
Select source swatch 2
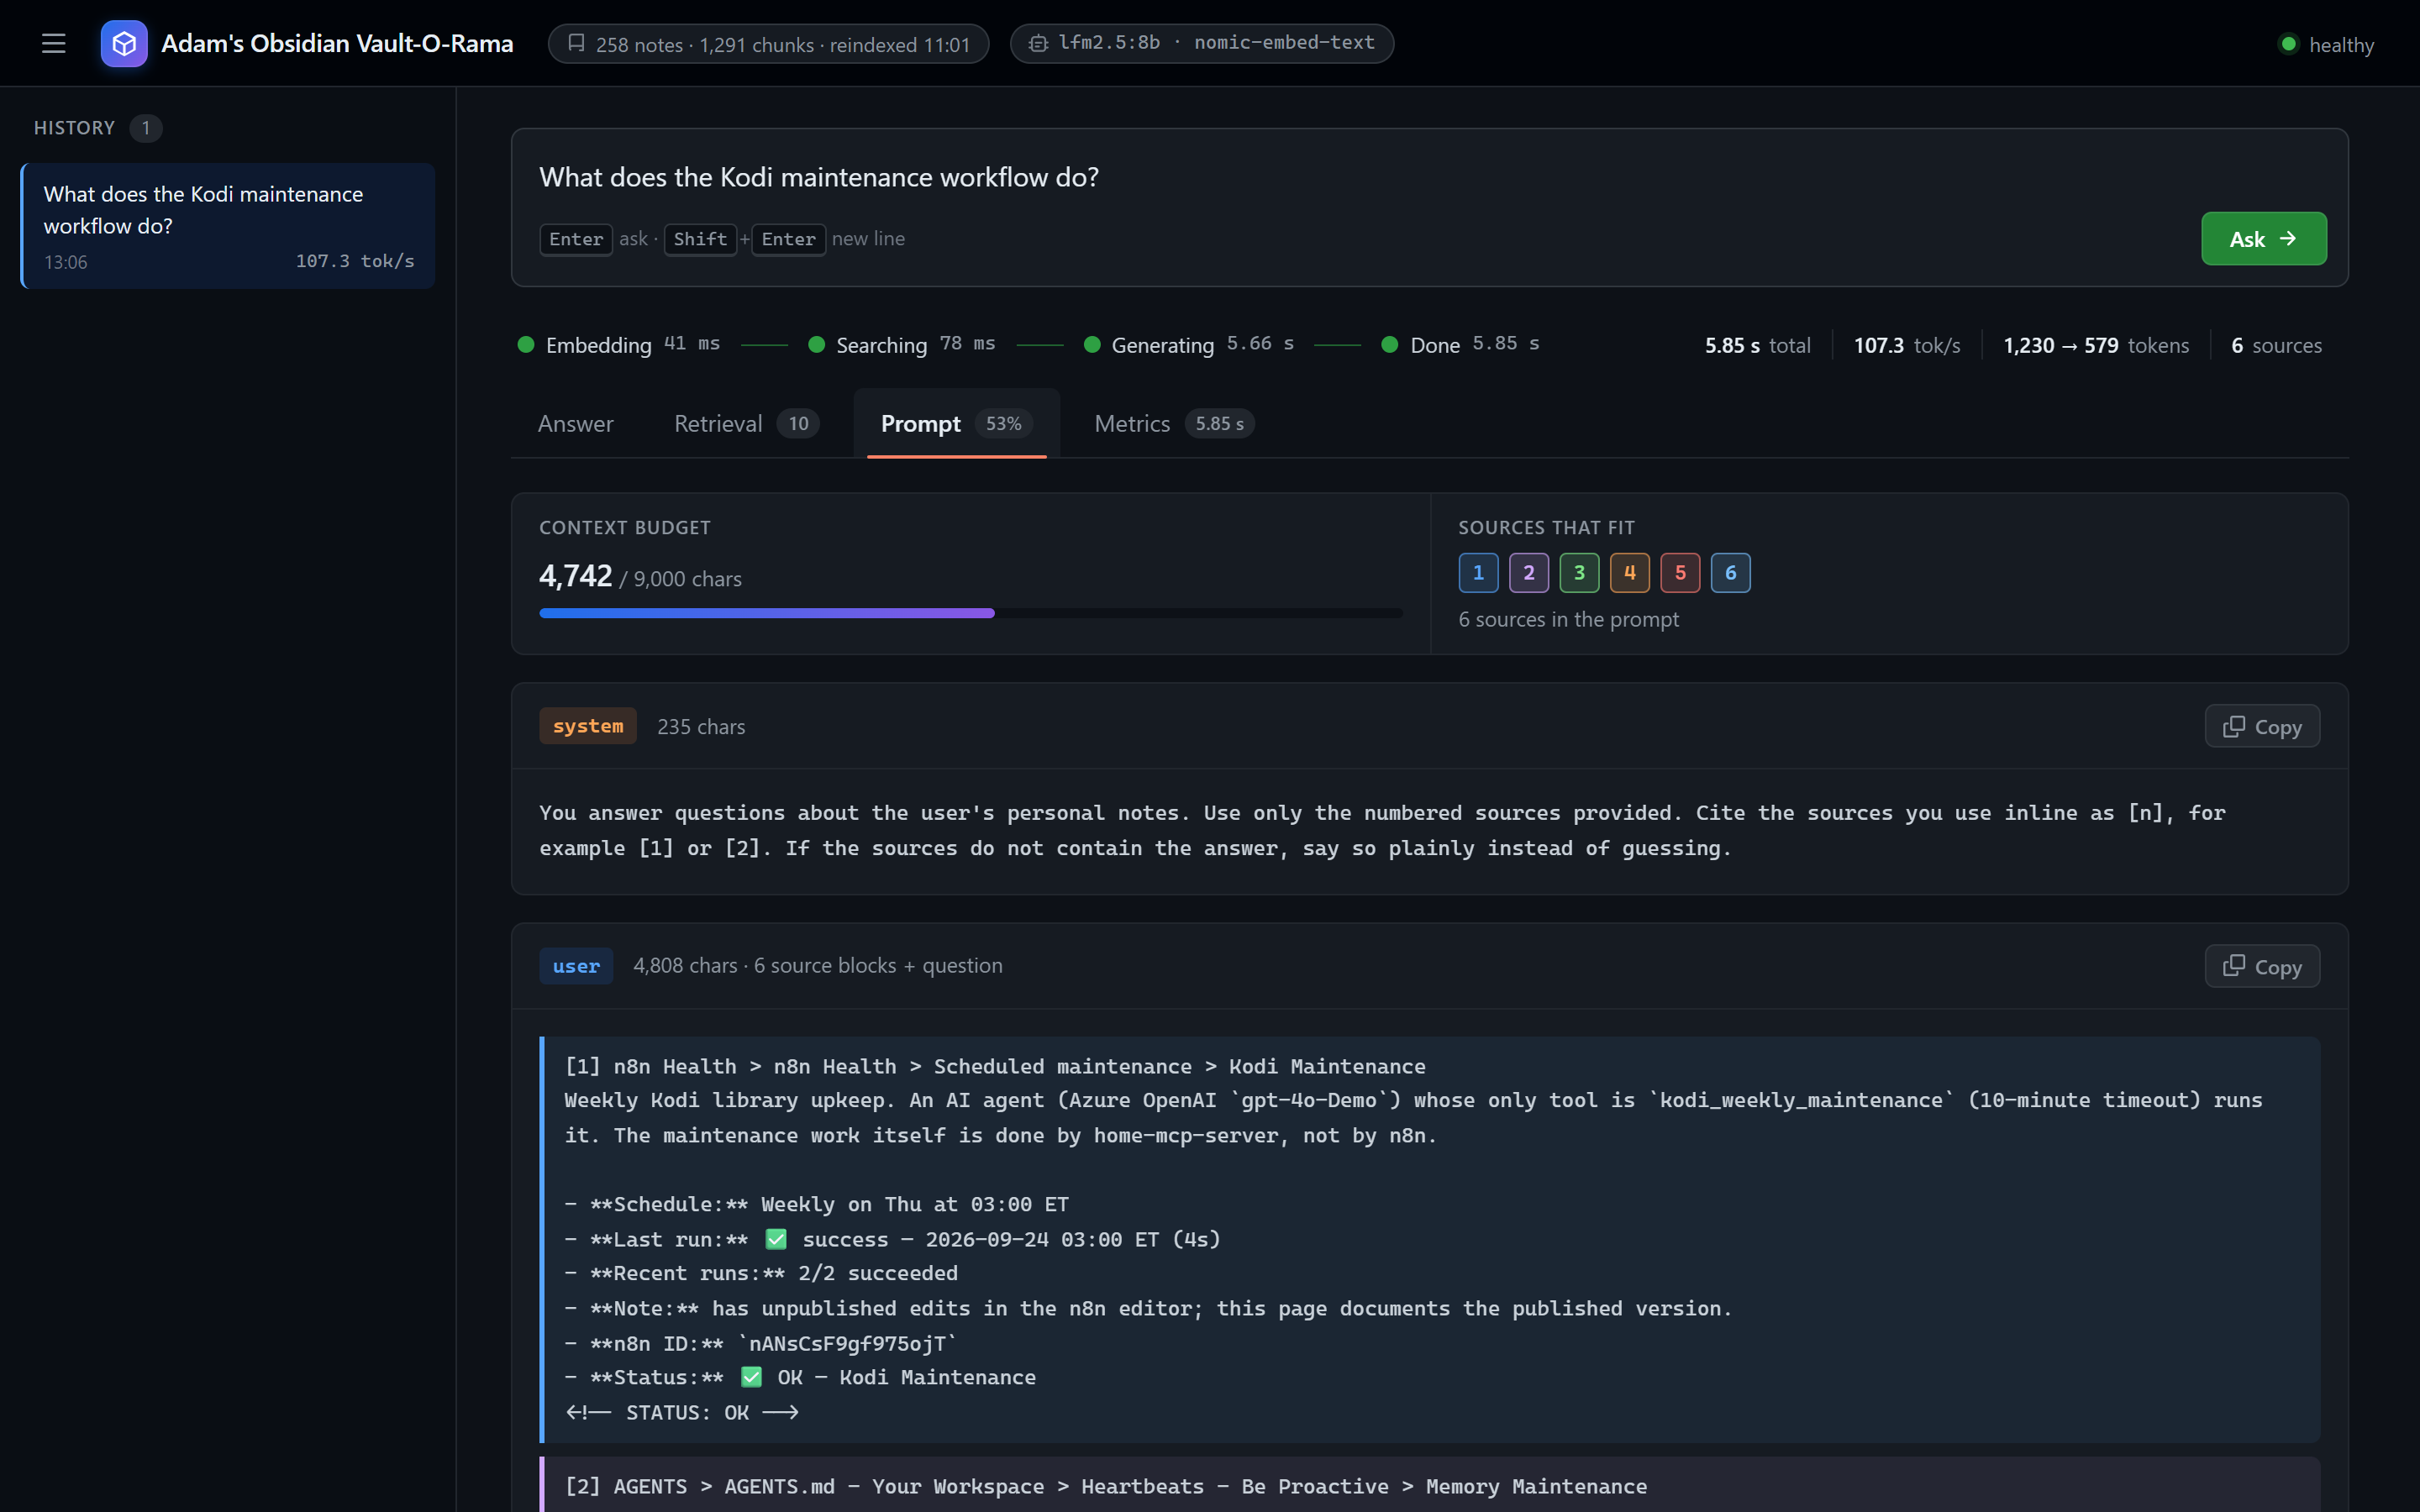1528,573
